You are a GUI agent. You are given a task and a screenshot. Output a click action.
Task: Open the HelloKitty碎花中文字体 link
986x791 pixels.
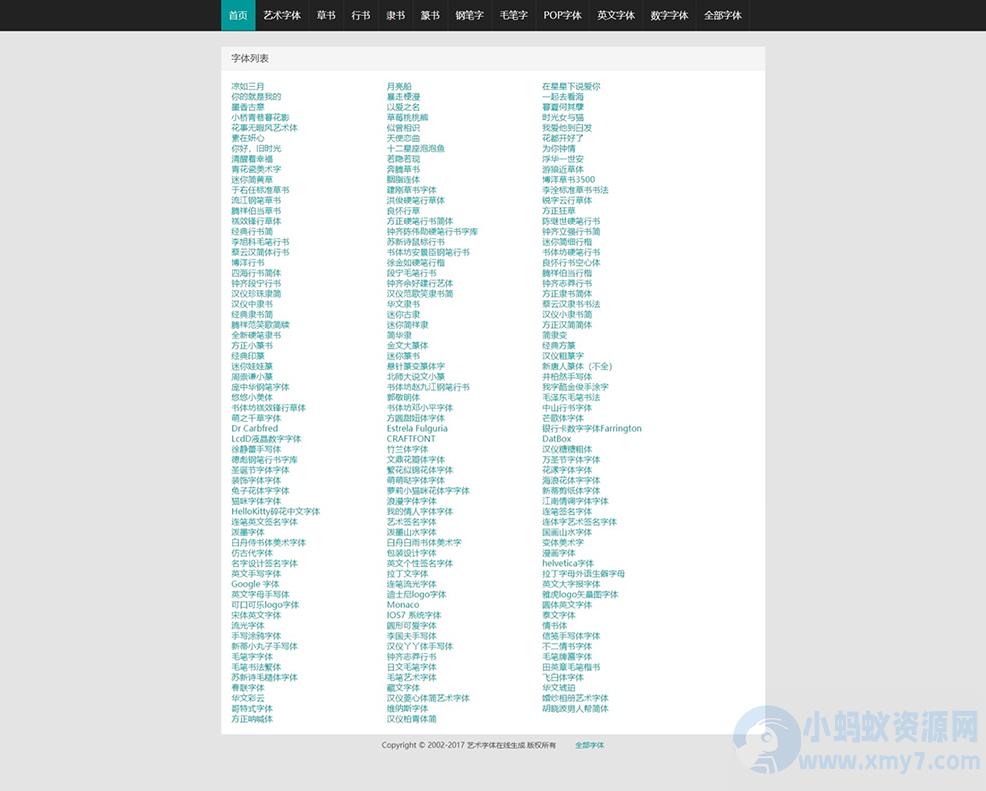coord(275,512)
